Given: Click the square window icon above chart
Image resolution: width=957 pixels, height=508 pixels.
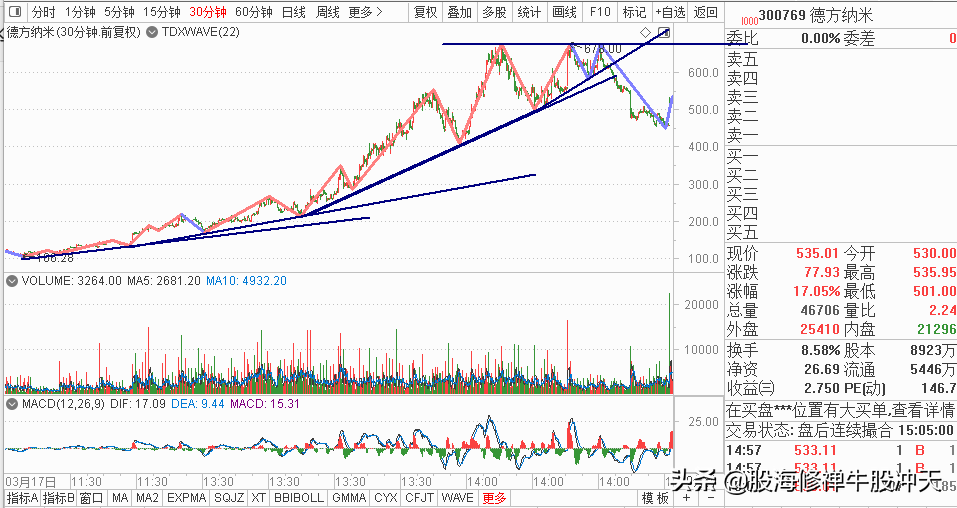Looking at the screenshot, I should coord(665,32).
